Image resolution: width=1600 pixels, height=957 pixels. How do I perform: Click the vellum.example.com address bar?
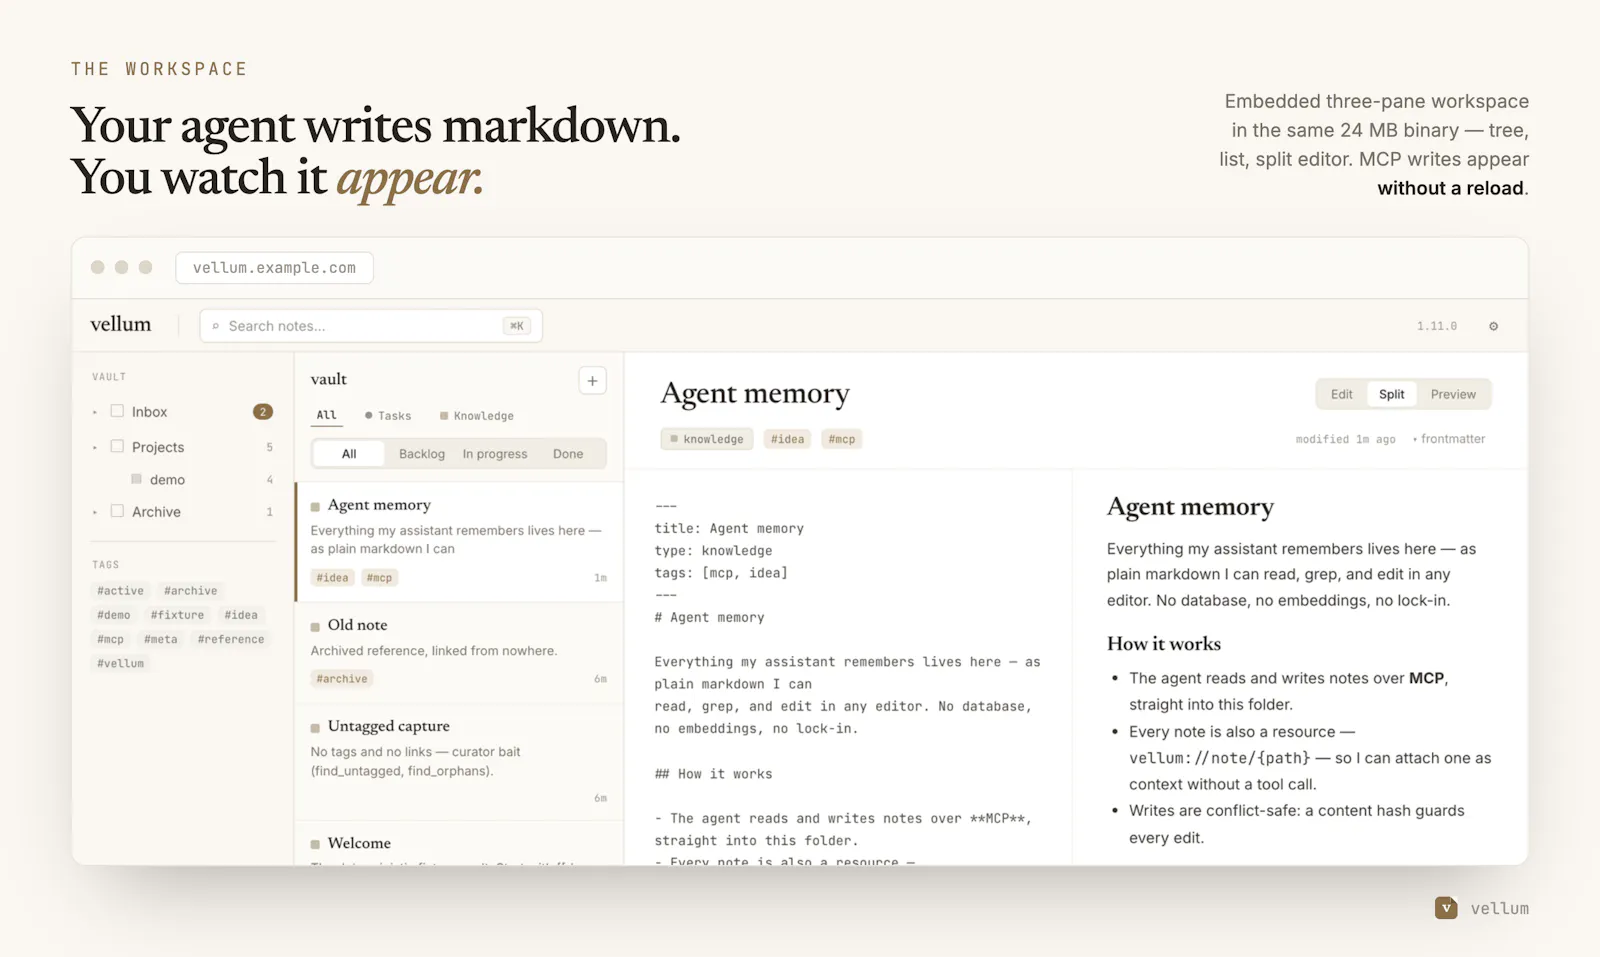coord(274,268)
